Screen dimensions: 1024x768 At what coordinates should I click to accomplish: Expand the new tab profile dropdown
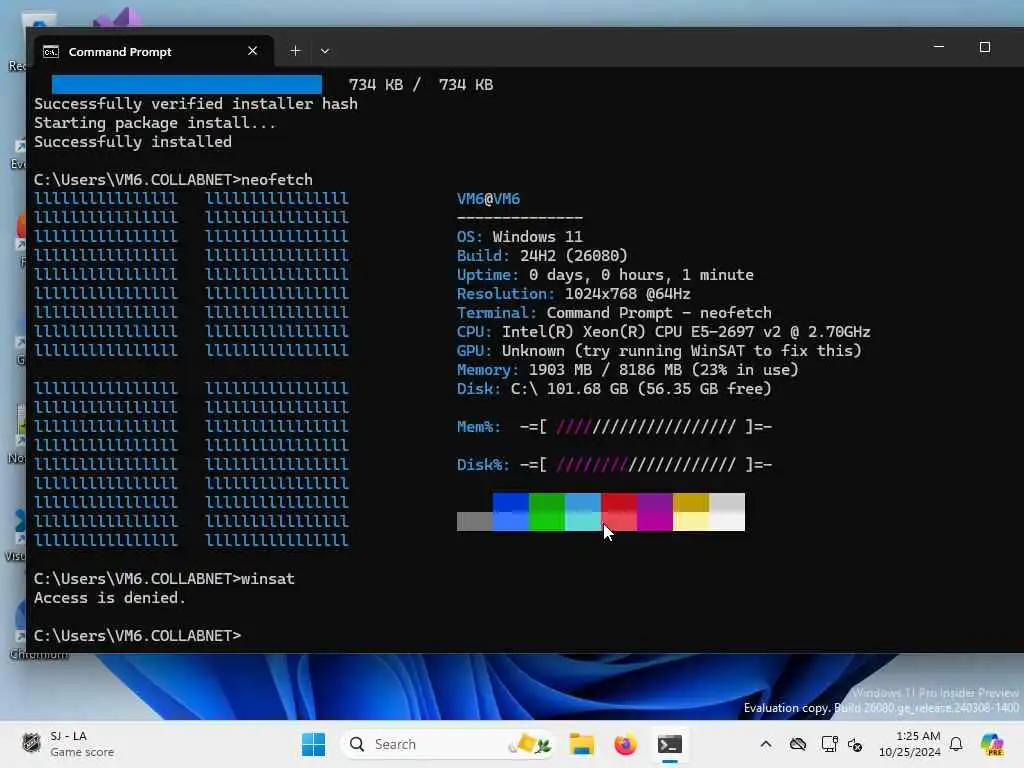tap(325, 51)
